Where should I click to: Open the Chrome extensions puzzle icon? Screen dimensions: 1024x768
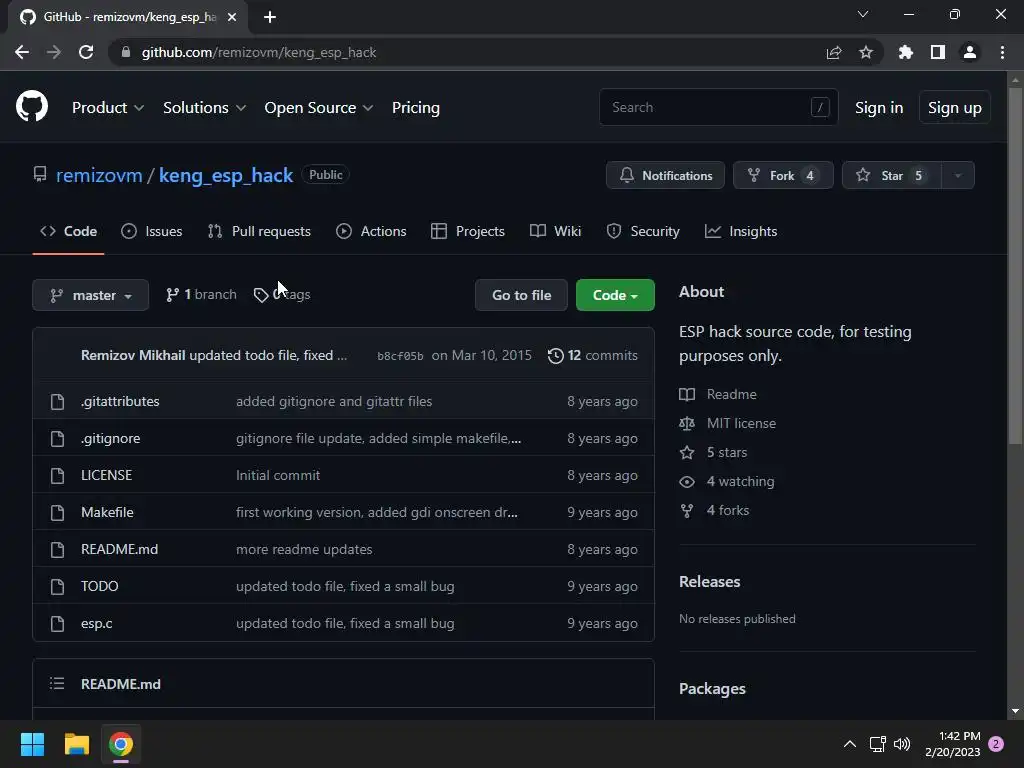906,52
